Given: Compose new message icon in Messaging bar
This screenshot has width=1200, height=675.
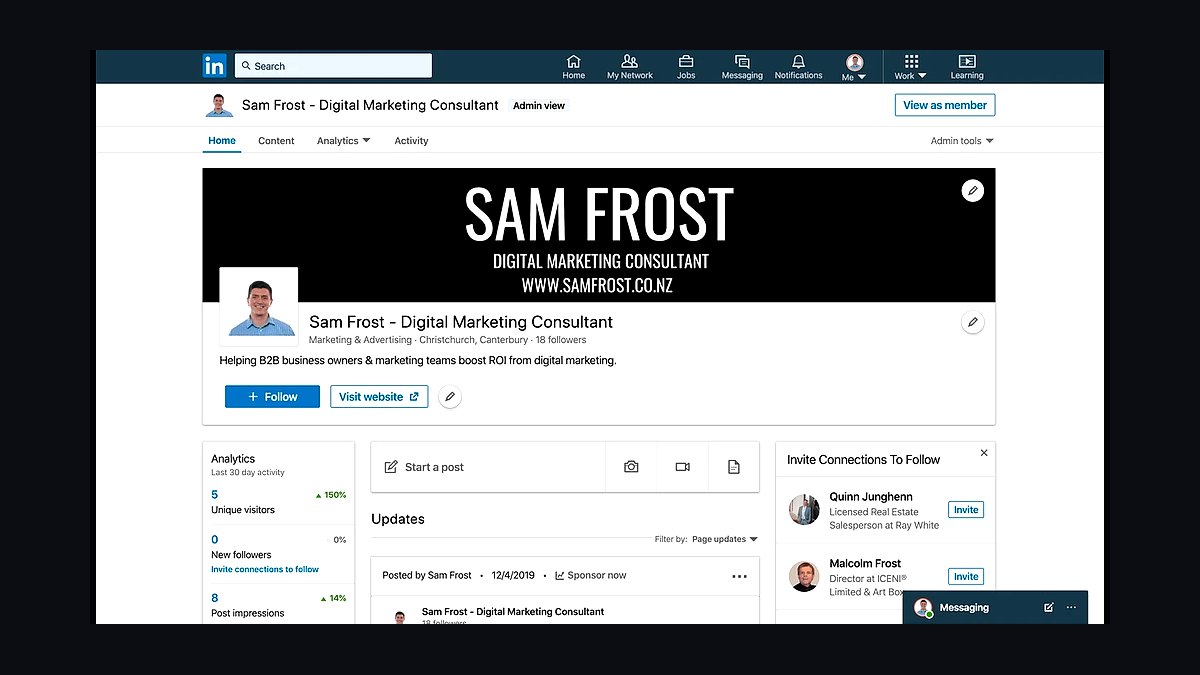Looking at the screenshot, I should point(1049,607).
